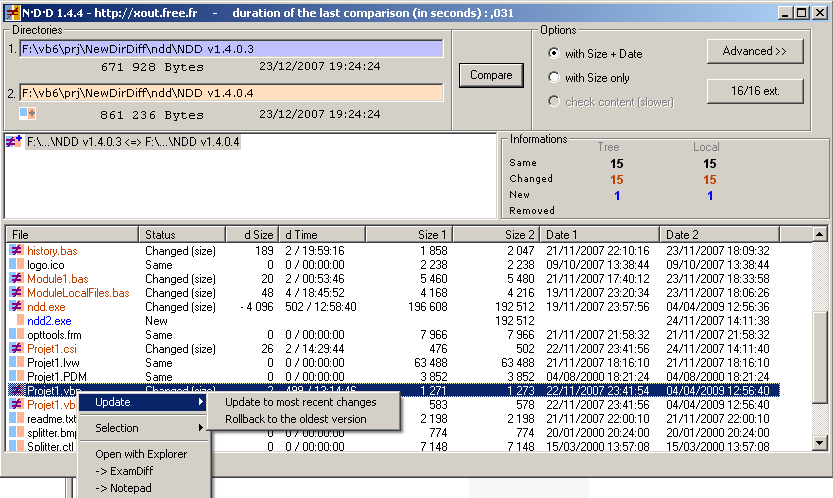Click the changed-file icon next to Module1.bas
833x498 pixels.
coord(16,278)
